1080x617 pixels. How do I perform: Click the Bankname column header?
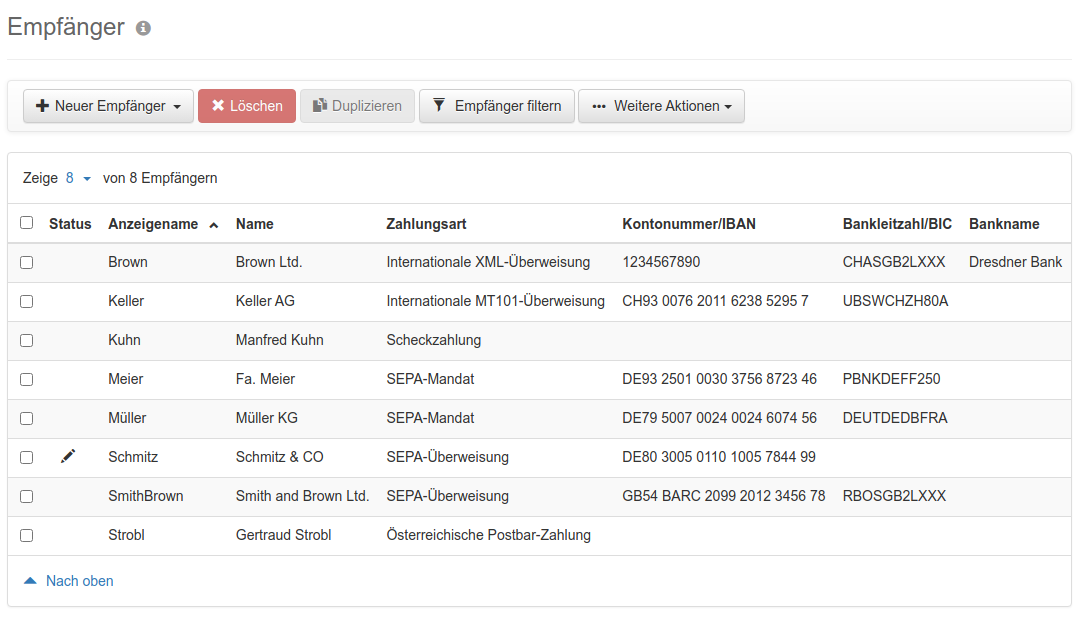[x=1004, y=224]
